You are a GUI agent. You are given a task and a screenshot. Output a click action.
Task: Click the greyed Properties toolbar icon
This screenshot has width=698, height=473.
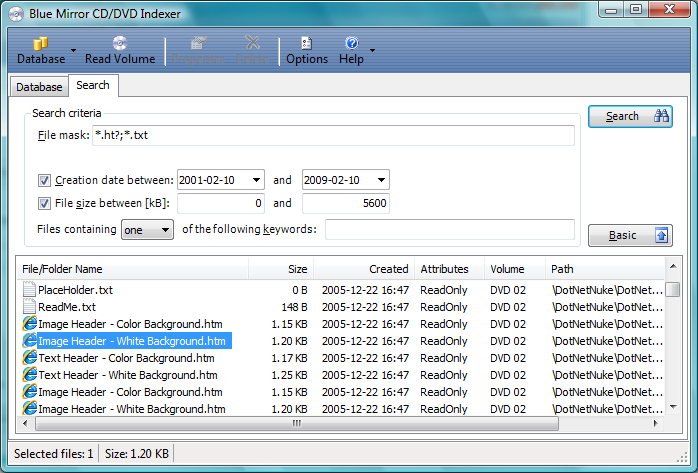click(199, 43)
